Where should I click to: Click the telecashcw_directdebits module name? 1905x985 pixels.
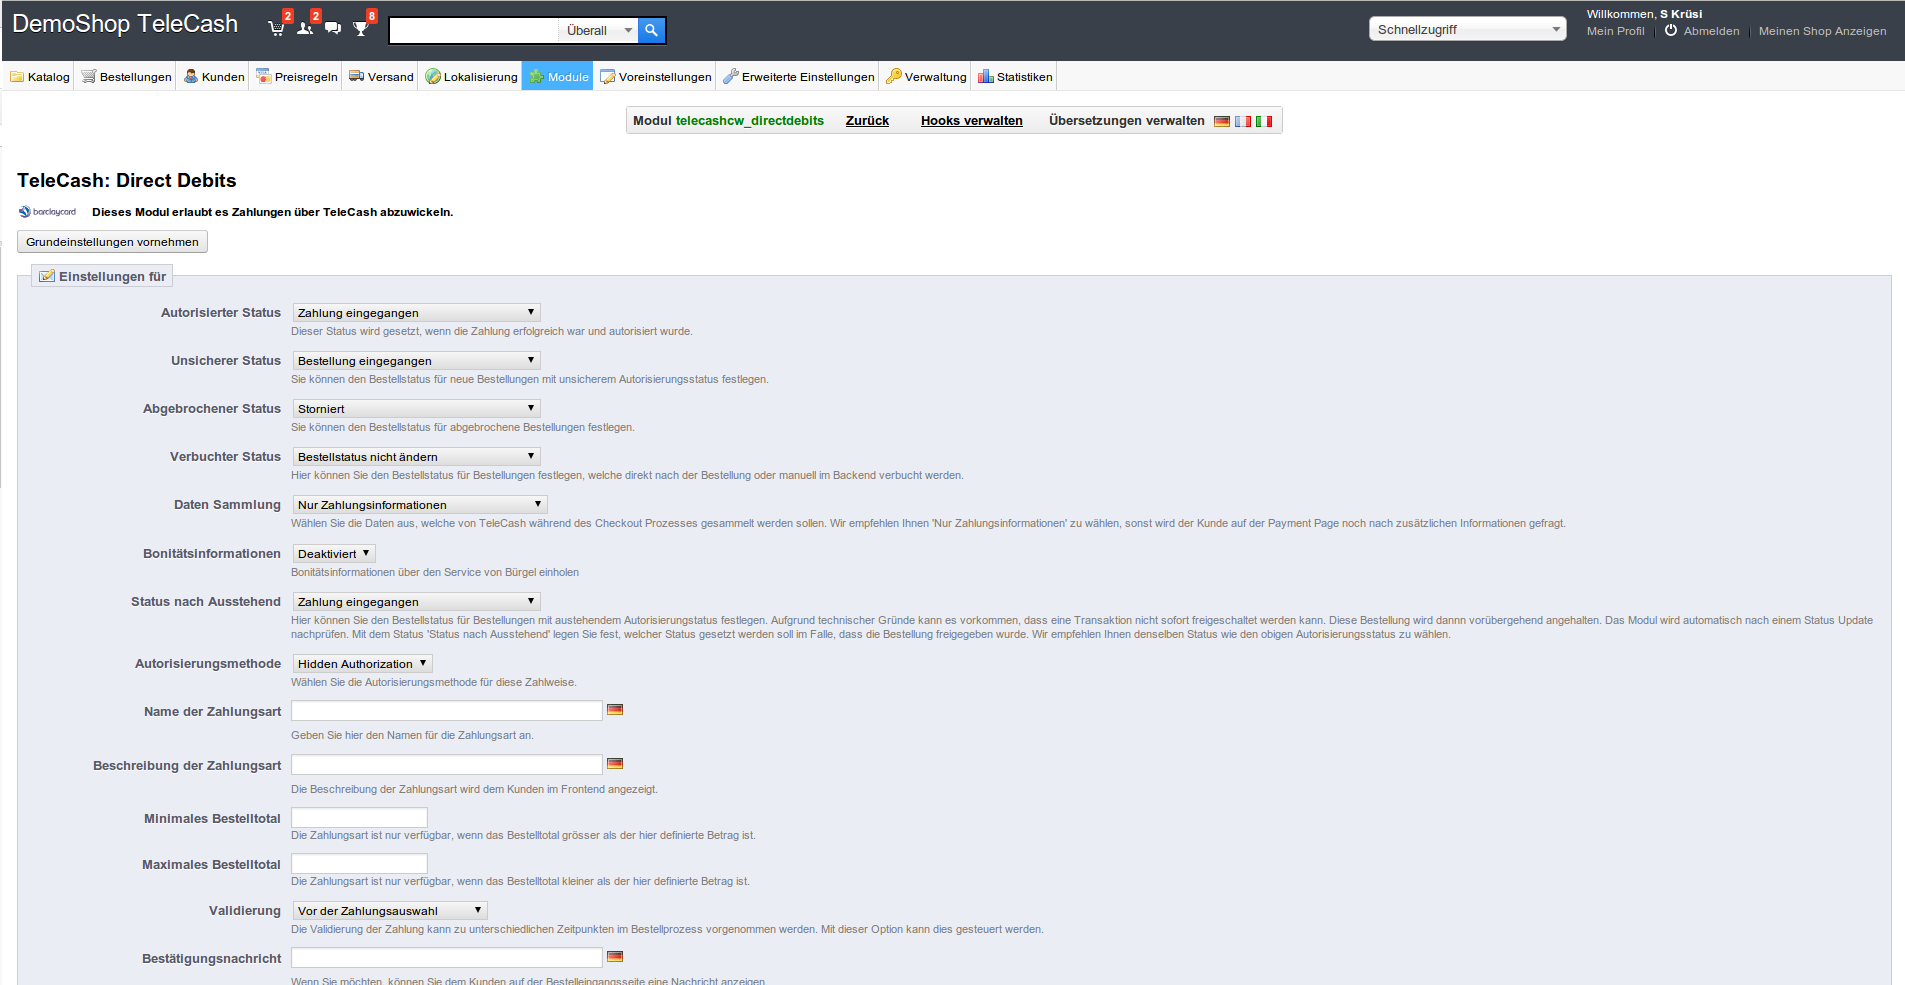tap(750, 121)
